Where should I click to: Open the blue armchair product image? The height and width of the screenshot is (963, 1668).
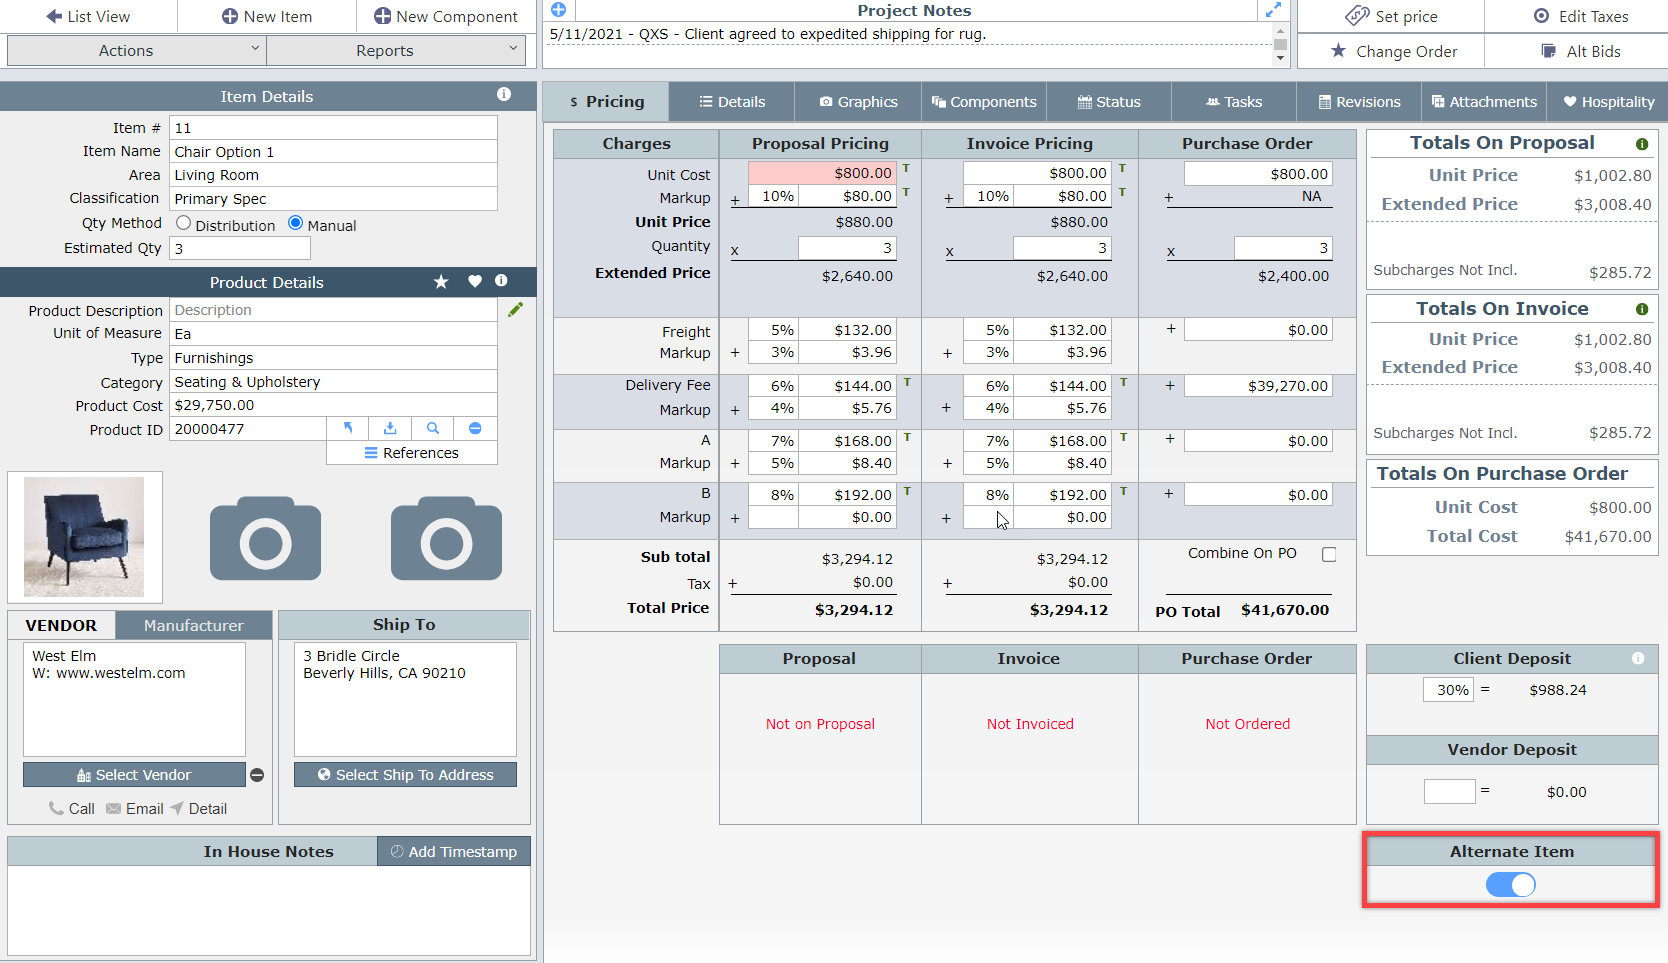coord(84,537)
